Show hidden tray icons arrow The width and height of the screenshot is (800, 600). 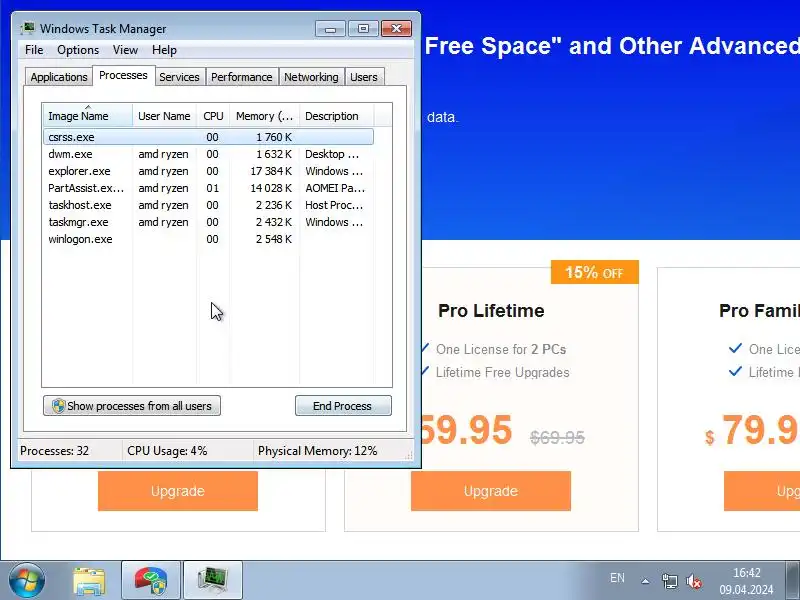pos(645,581)
